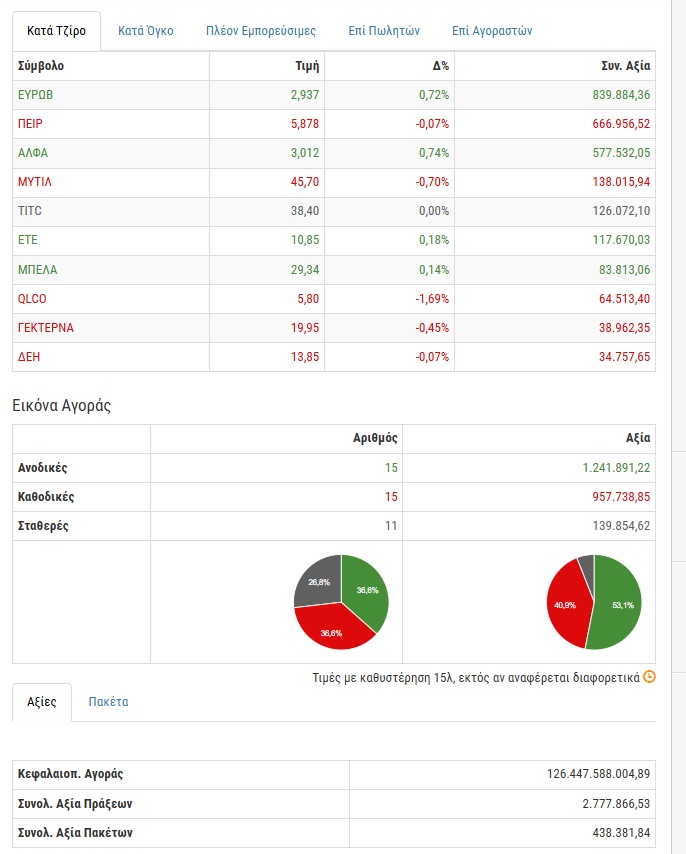Image resolution: width=686 pixels, height=854 pixels.
Task: Switch to the Κατά Όγκο tab
Action: click(146, 31)
